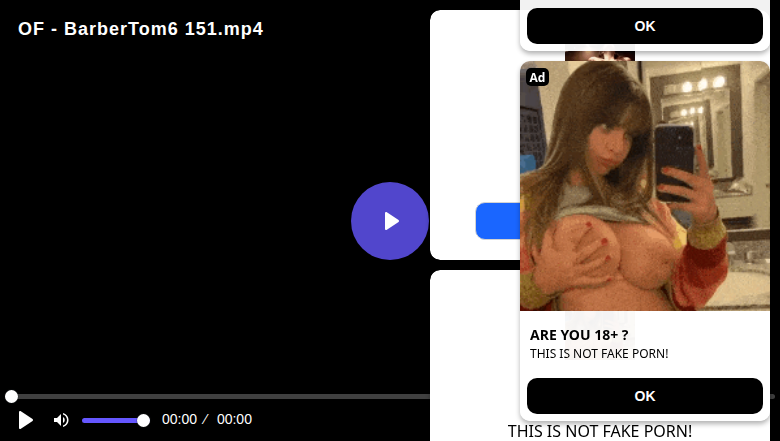
Task: Click OK below 'ARE YOU 18+ ?'
Action: (645, 396)
